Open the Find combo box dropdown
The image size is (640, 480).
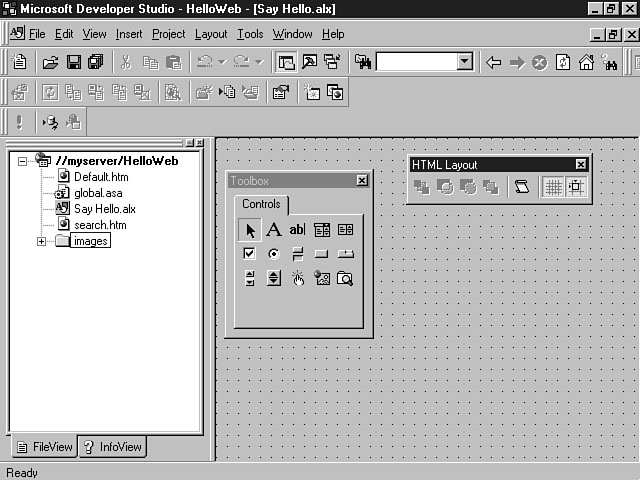[464, 62]
